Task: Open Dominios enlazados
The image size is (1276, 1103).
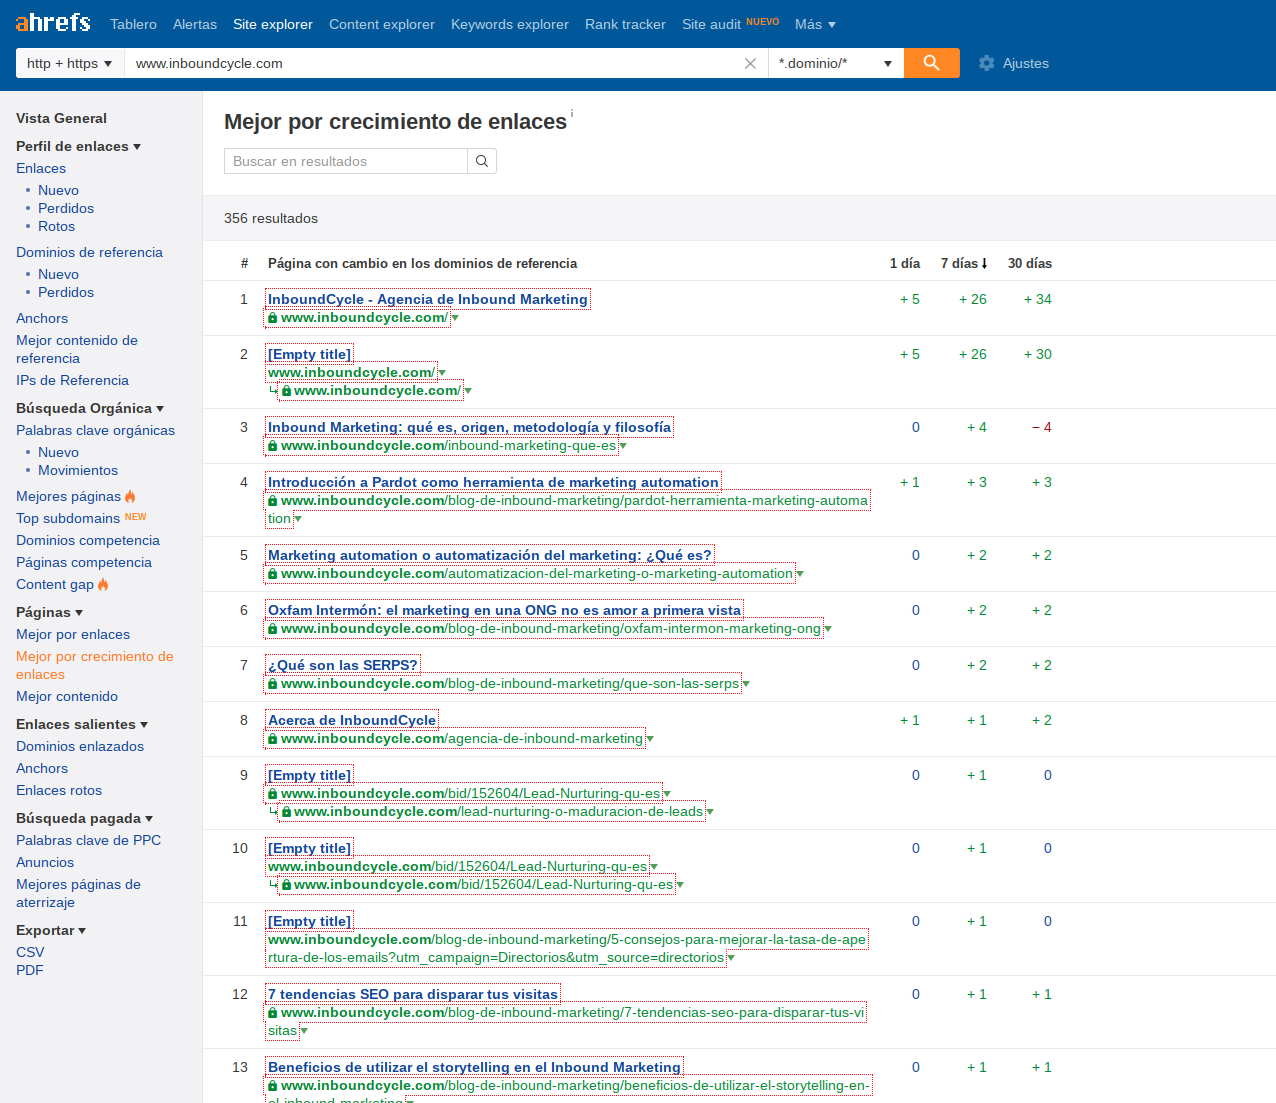Action: 80,747
